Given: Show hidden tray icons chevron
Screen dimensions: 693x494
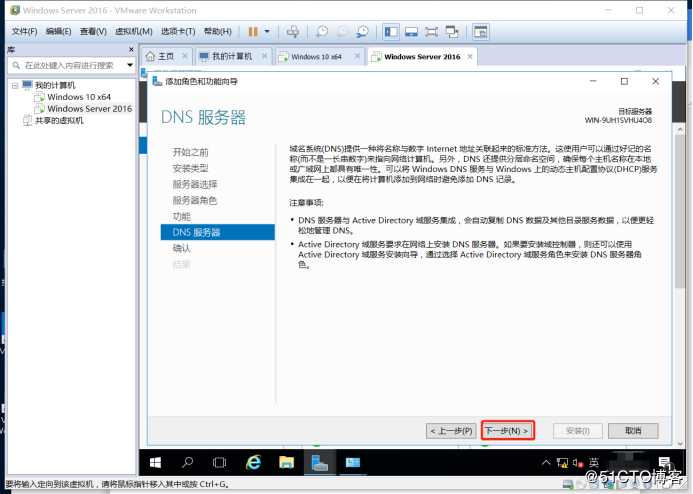Looking at the screenshot, I should pyautogui.click(x=546, y=463).
